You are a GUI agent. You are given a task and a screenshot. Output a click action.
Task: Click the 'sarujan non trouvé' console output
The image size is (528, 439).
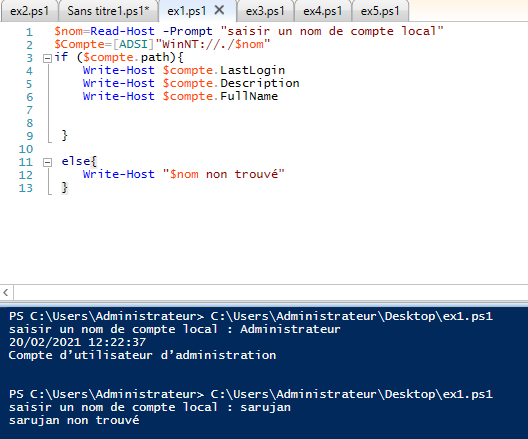click(x=74, y=420)
